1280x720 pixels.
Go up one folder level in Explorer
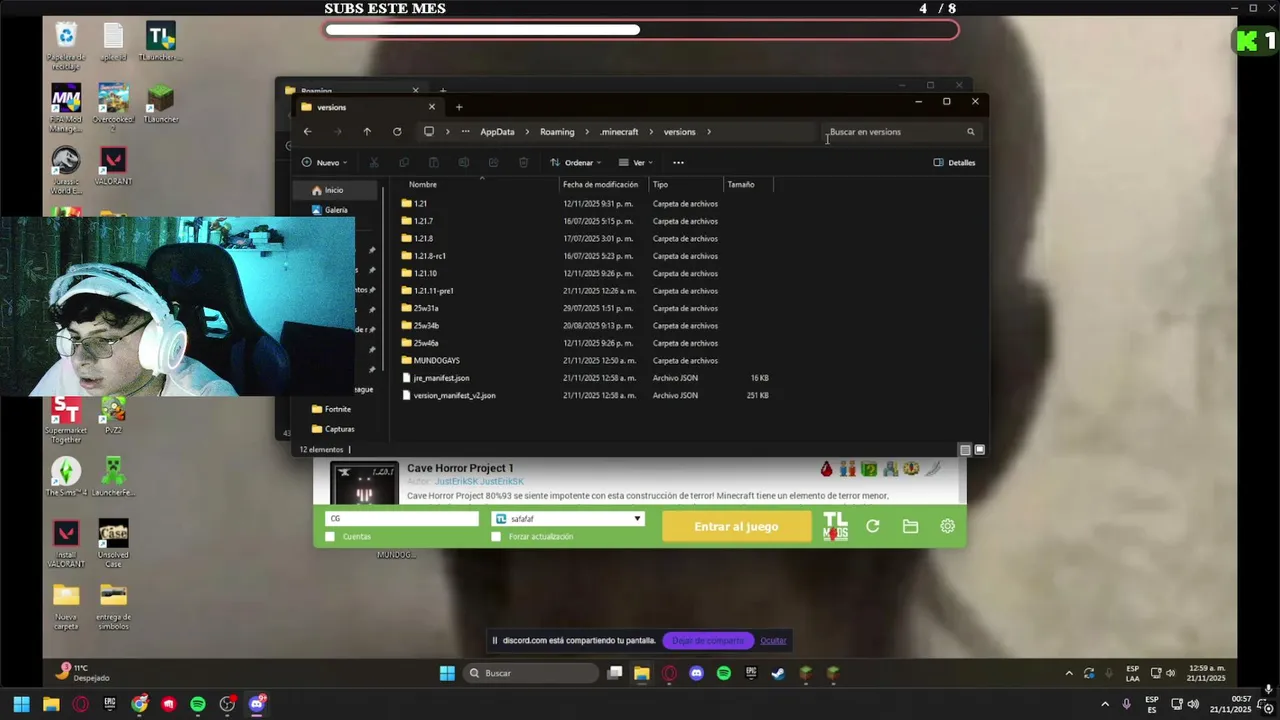click(x=367, y=132)
